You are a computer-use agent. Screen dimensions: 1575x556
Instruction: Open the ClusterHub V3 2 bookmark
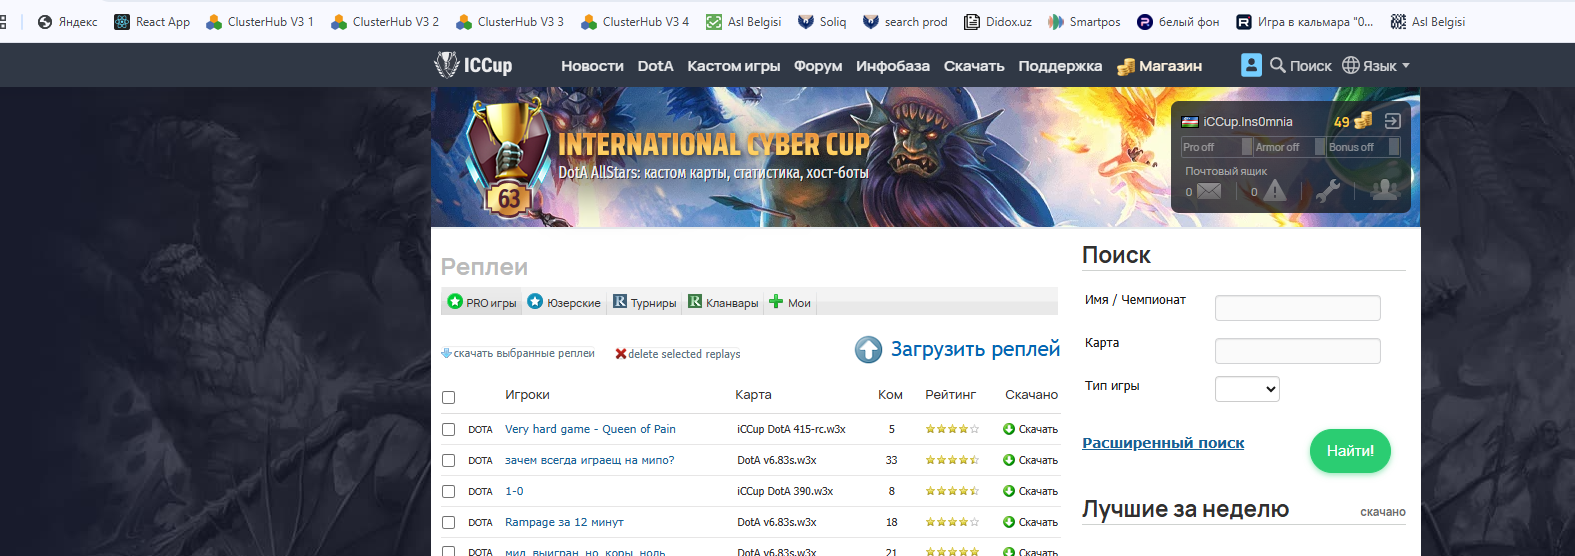click(x=385, y=21)
